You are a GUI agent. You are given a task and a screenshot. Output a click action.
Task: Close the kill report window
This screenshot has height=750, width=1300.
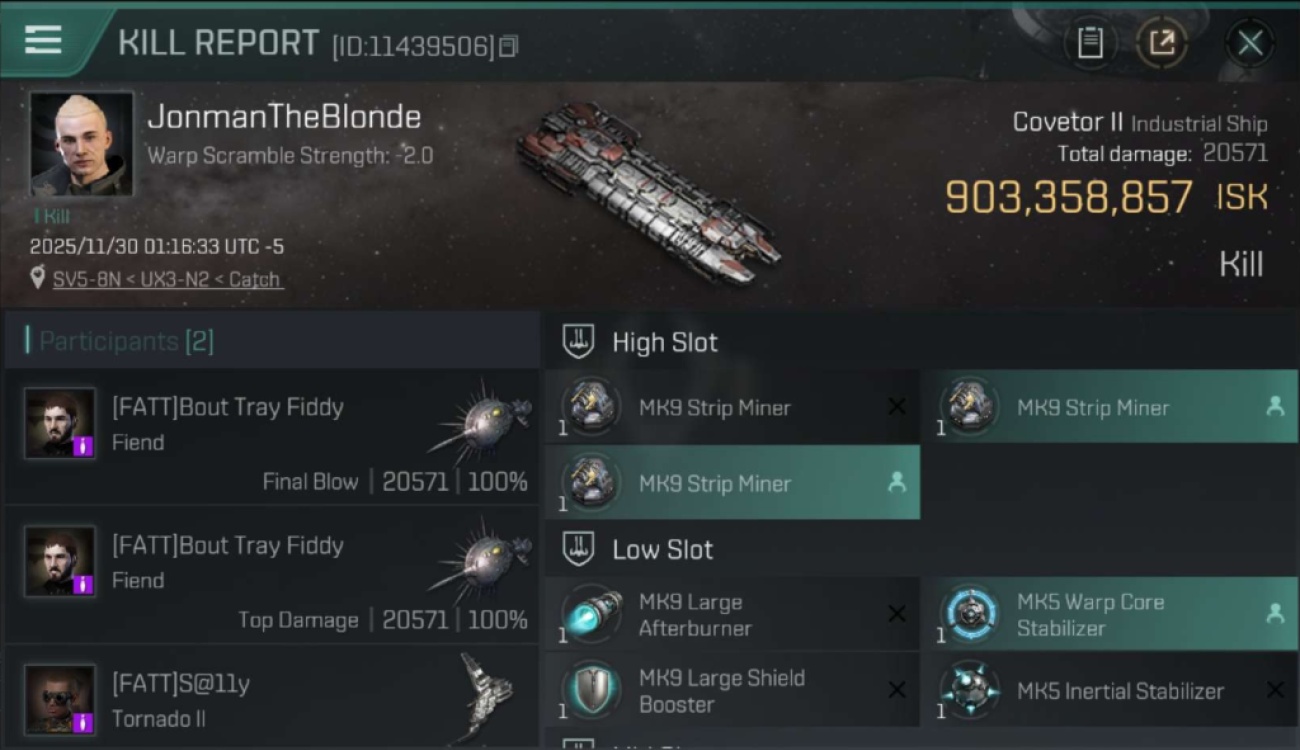coord(1249,42)
